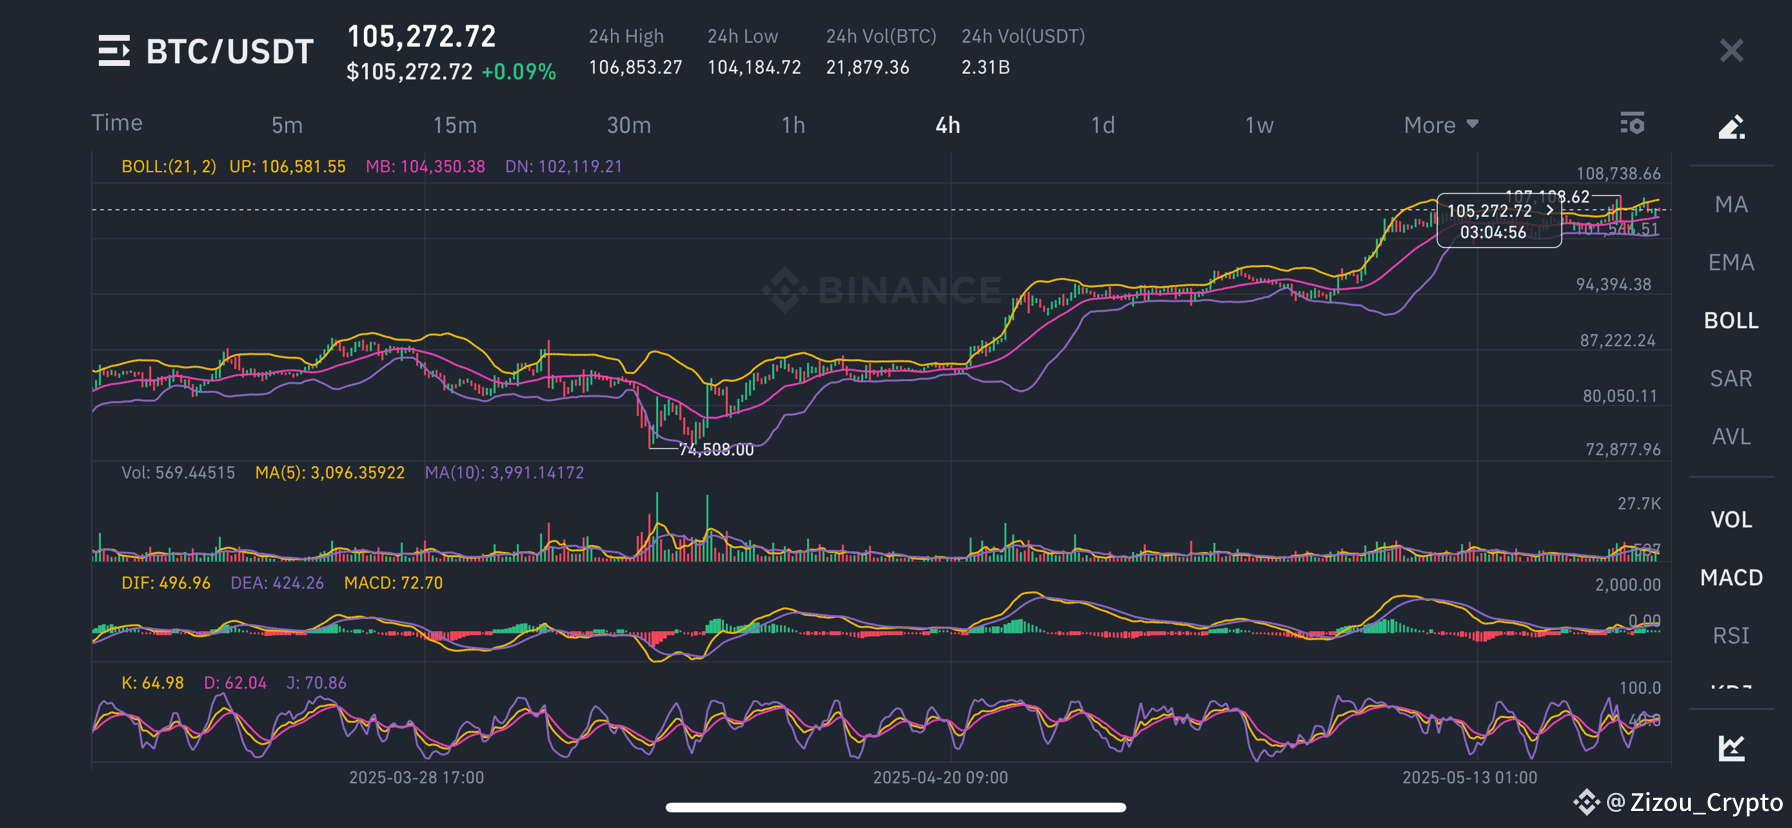Tap the 24h Low value 104,184.72

tap(754, 67)
